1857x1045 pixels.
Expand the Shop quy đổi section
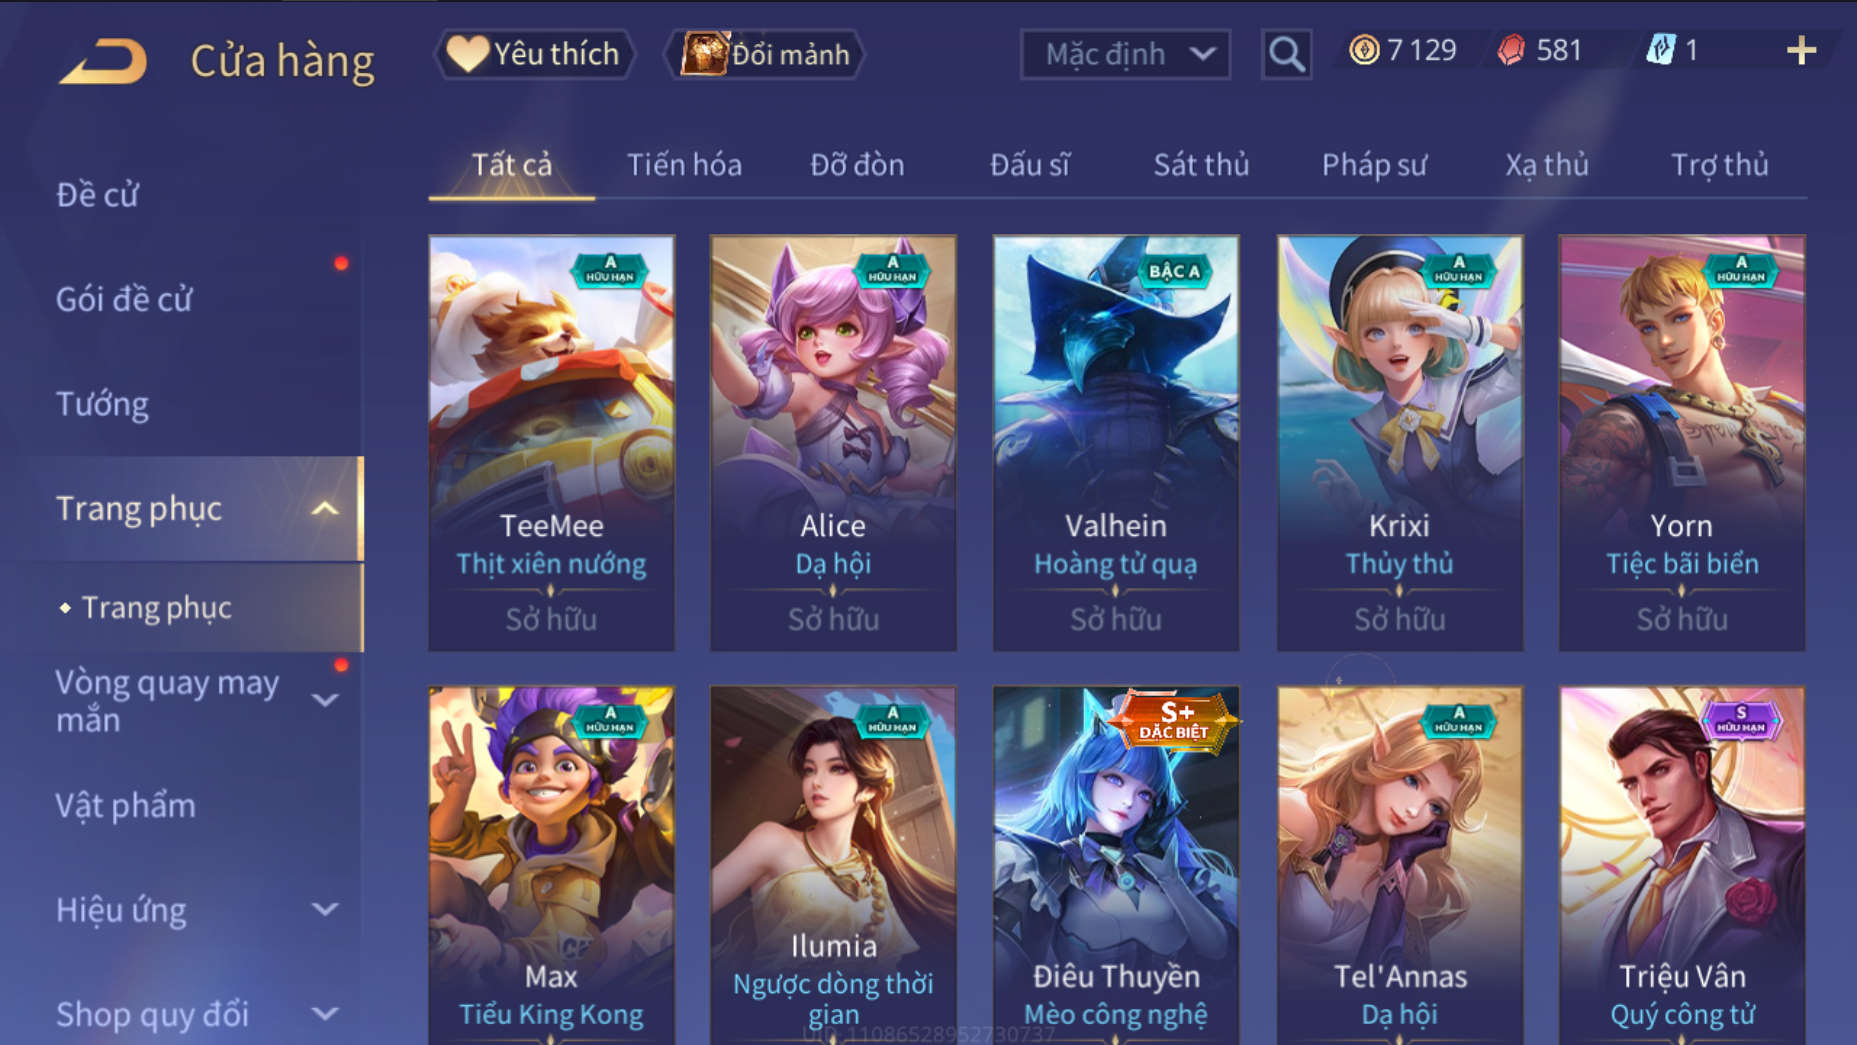325,1014
